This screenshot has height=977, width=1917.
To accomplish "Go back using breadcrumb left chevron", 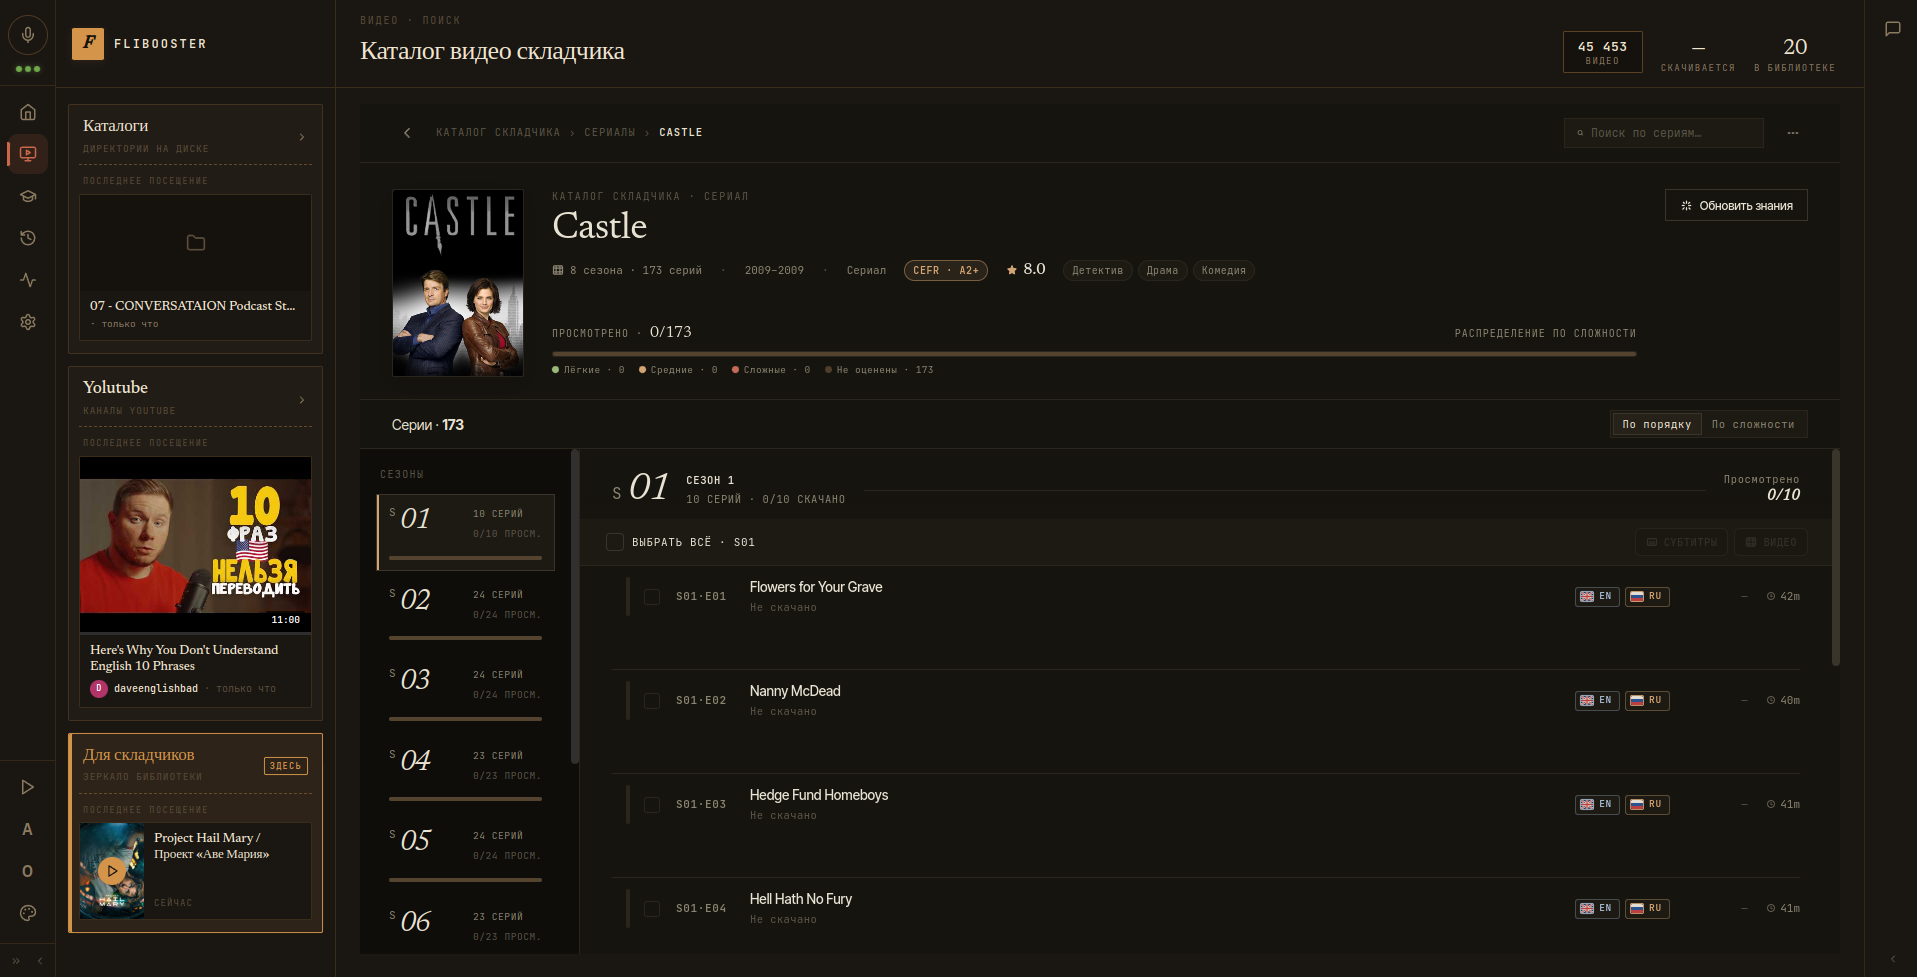I will 407,133.
